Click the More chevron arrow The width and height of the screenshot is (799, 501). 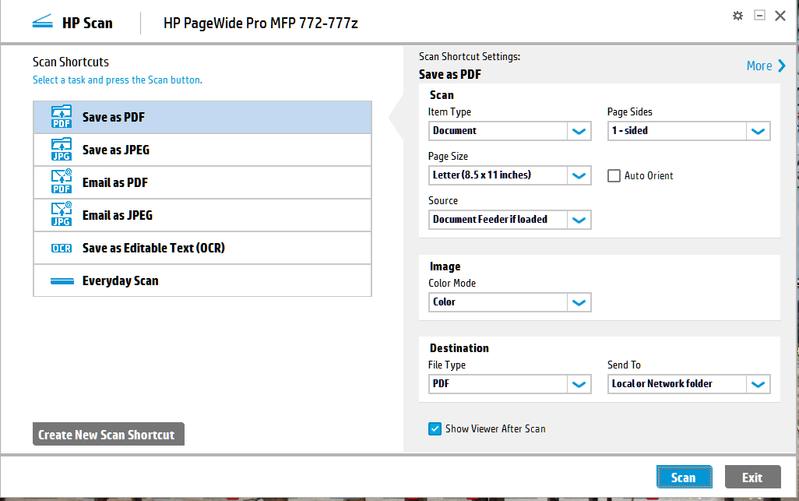[782, 66]
